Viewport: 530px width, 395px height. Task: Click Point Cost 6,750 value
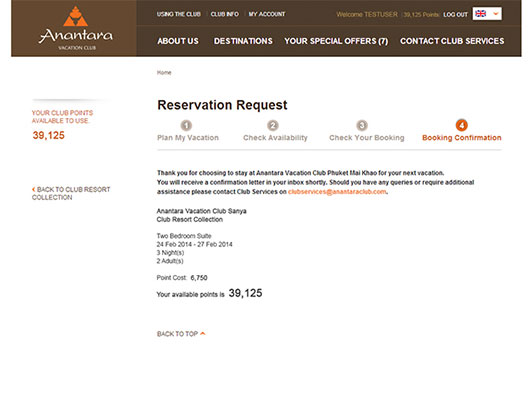tap(199, 278)
